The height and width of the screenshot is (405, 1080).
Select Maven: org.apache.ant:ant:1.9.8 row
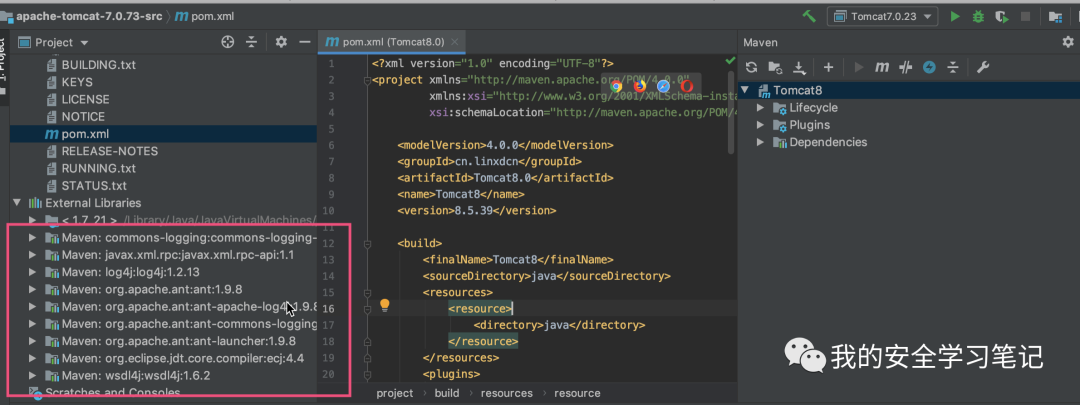coord(163,289)
